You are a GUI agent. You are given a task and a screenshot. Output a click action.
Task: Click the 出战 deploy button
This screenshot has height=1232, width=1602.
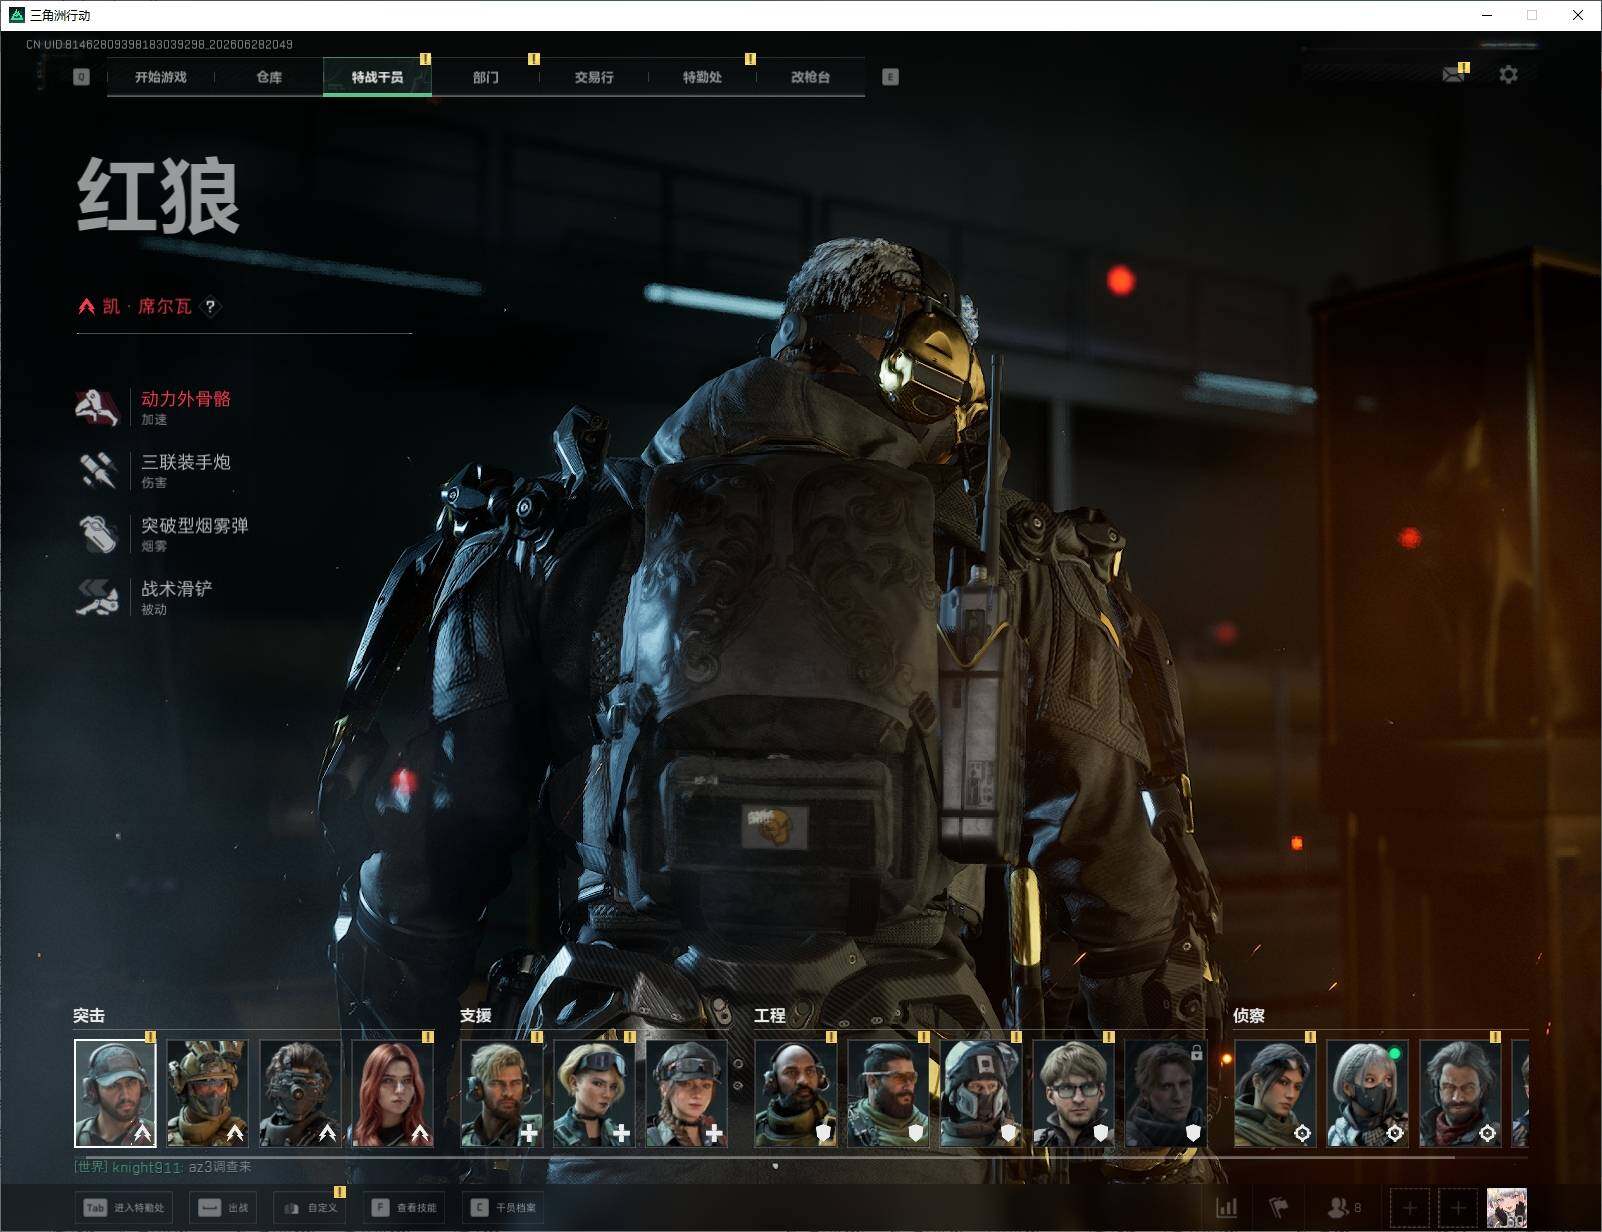coord(223,1207)
